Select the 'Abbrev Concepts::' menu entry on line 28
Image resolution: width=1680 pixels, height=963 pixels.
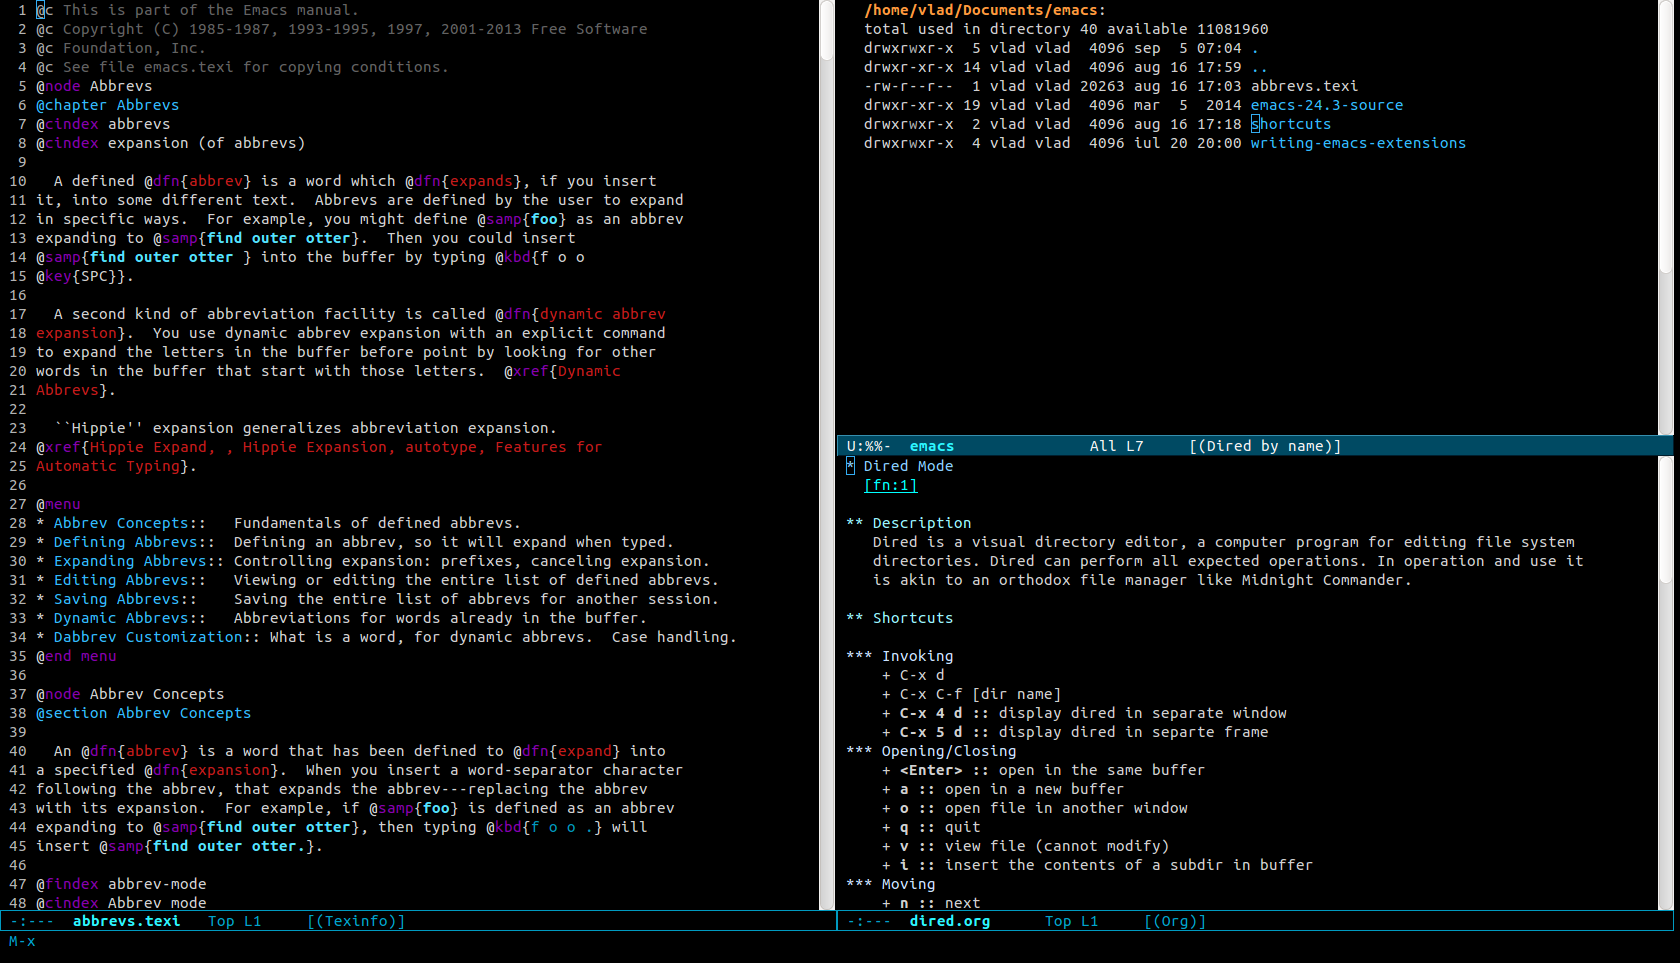click(x=129, y=523)
